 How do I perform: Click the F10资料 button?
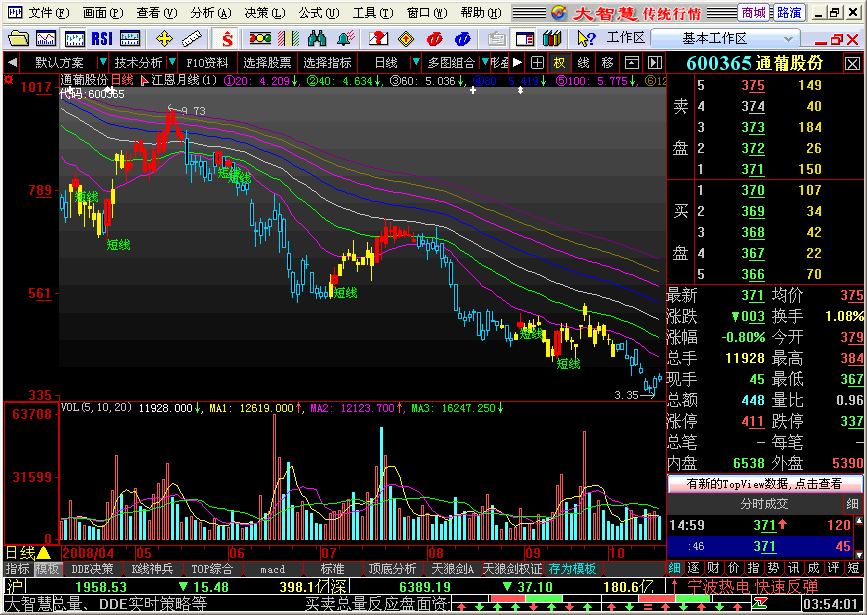pos(207,62)
